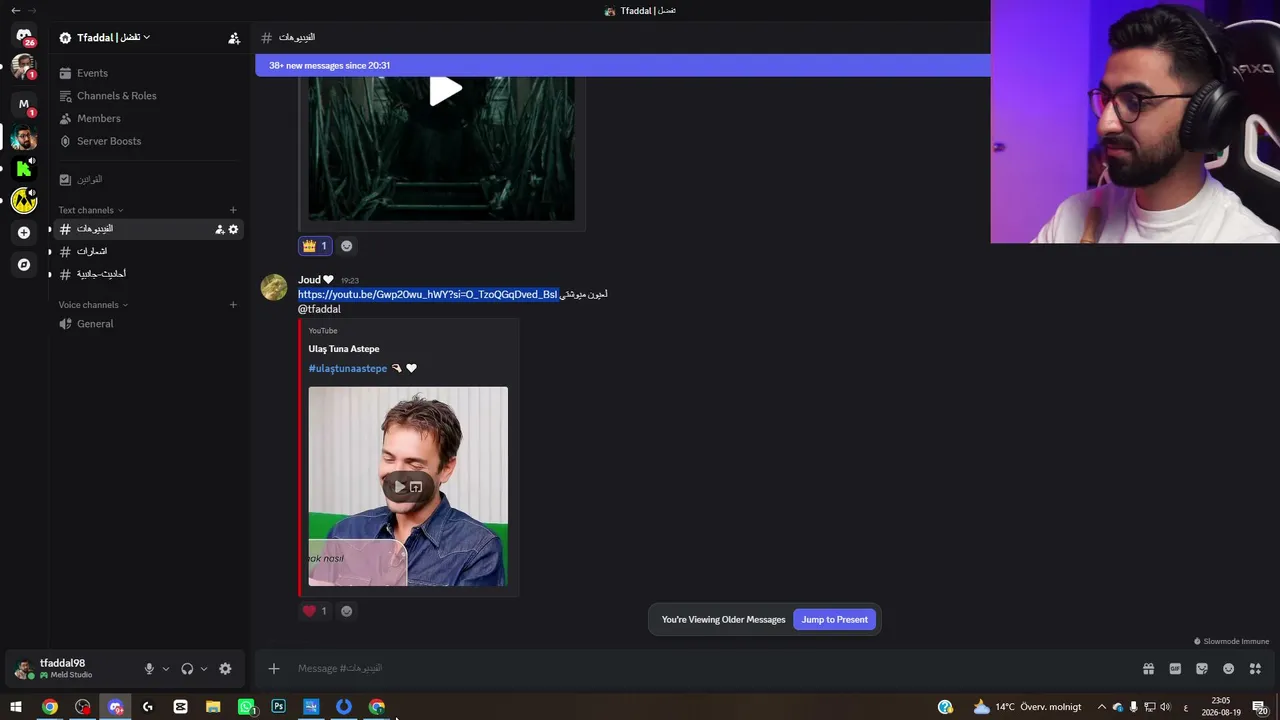The image size is (1280, 720).
Task: Open the youtu.be link in Joud's message
Action: (427, 295)
